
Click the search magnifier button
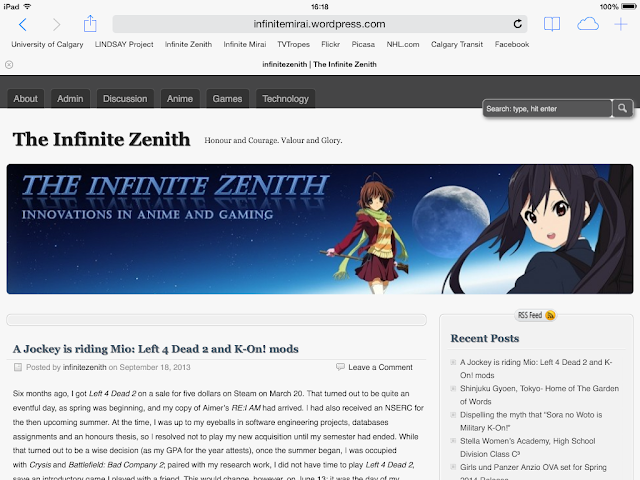tap(622, 109)
